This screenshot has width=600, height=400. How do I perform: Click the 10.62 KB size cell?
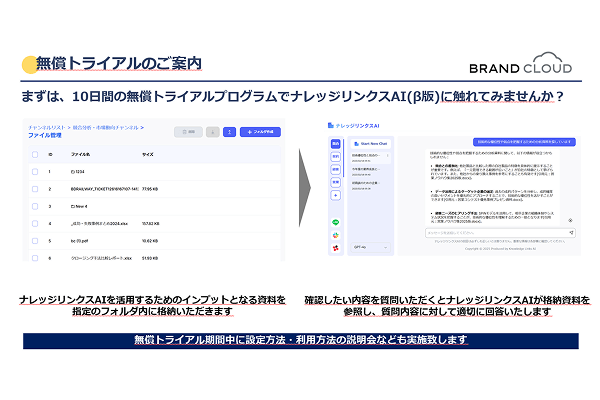point(150,241)
